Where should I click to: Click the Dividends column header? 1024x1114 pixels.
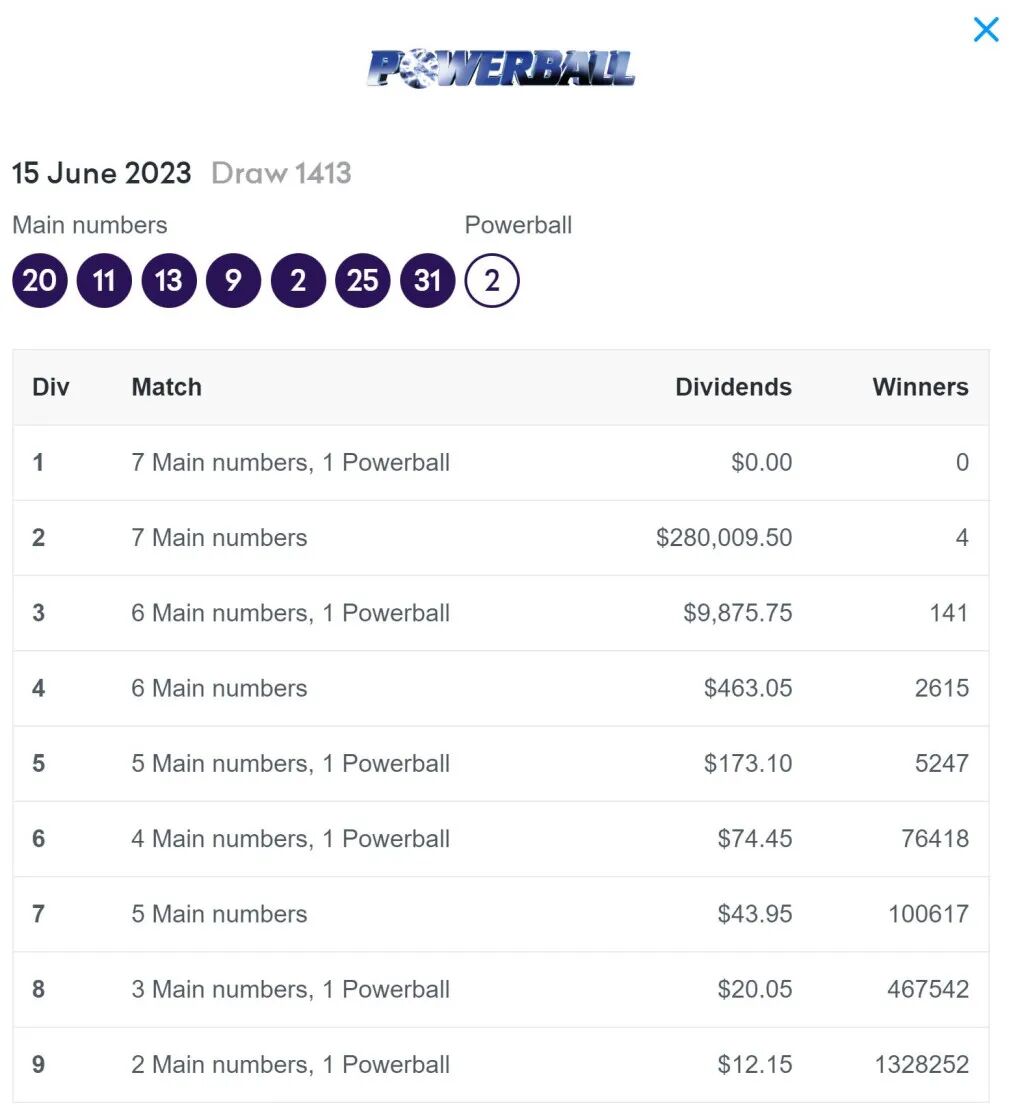click(x=733, y=387)
